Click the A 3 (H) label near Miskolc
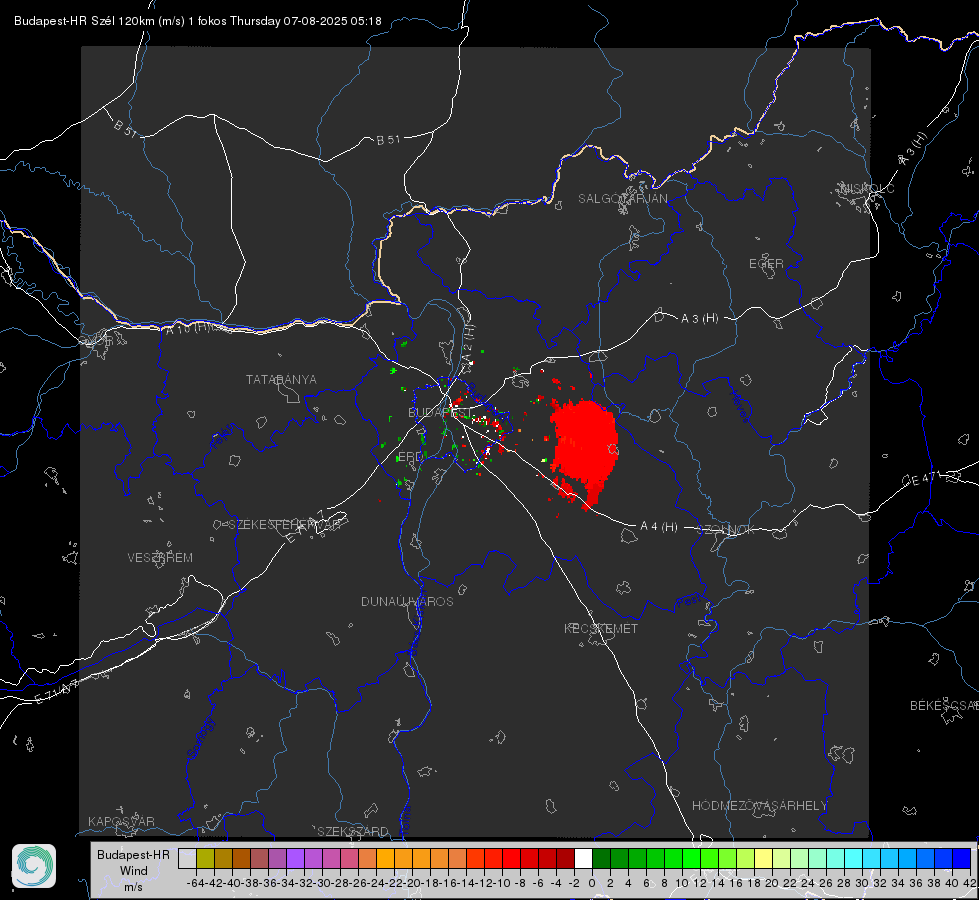Viewport: 979px width, 900px height. tap(913, 149)
